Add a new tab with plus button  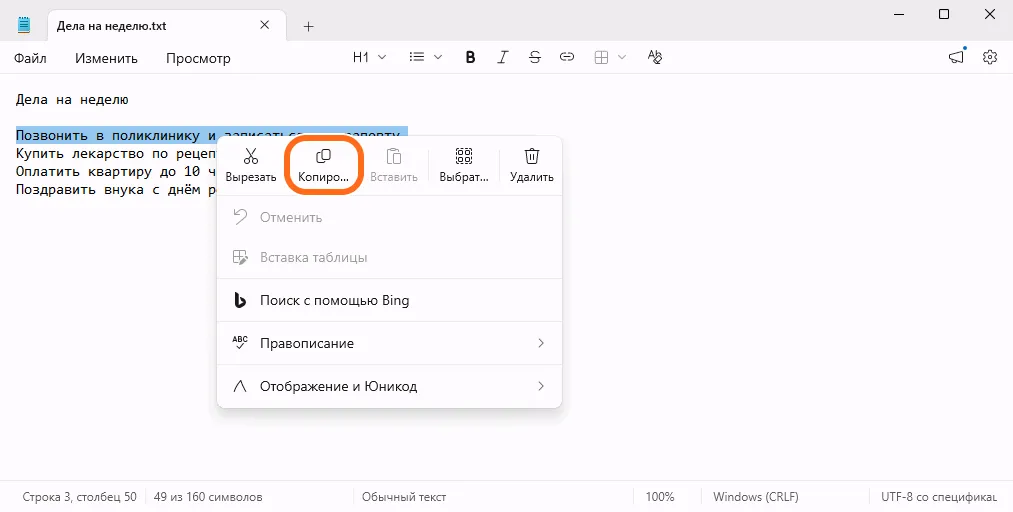[x=308, y=26]
